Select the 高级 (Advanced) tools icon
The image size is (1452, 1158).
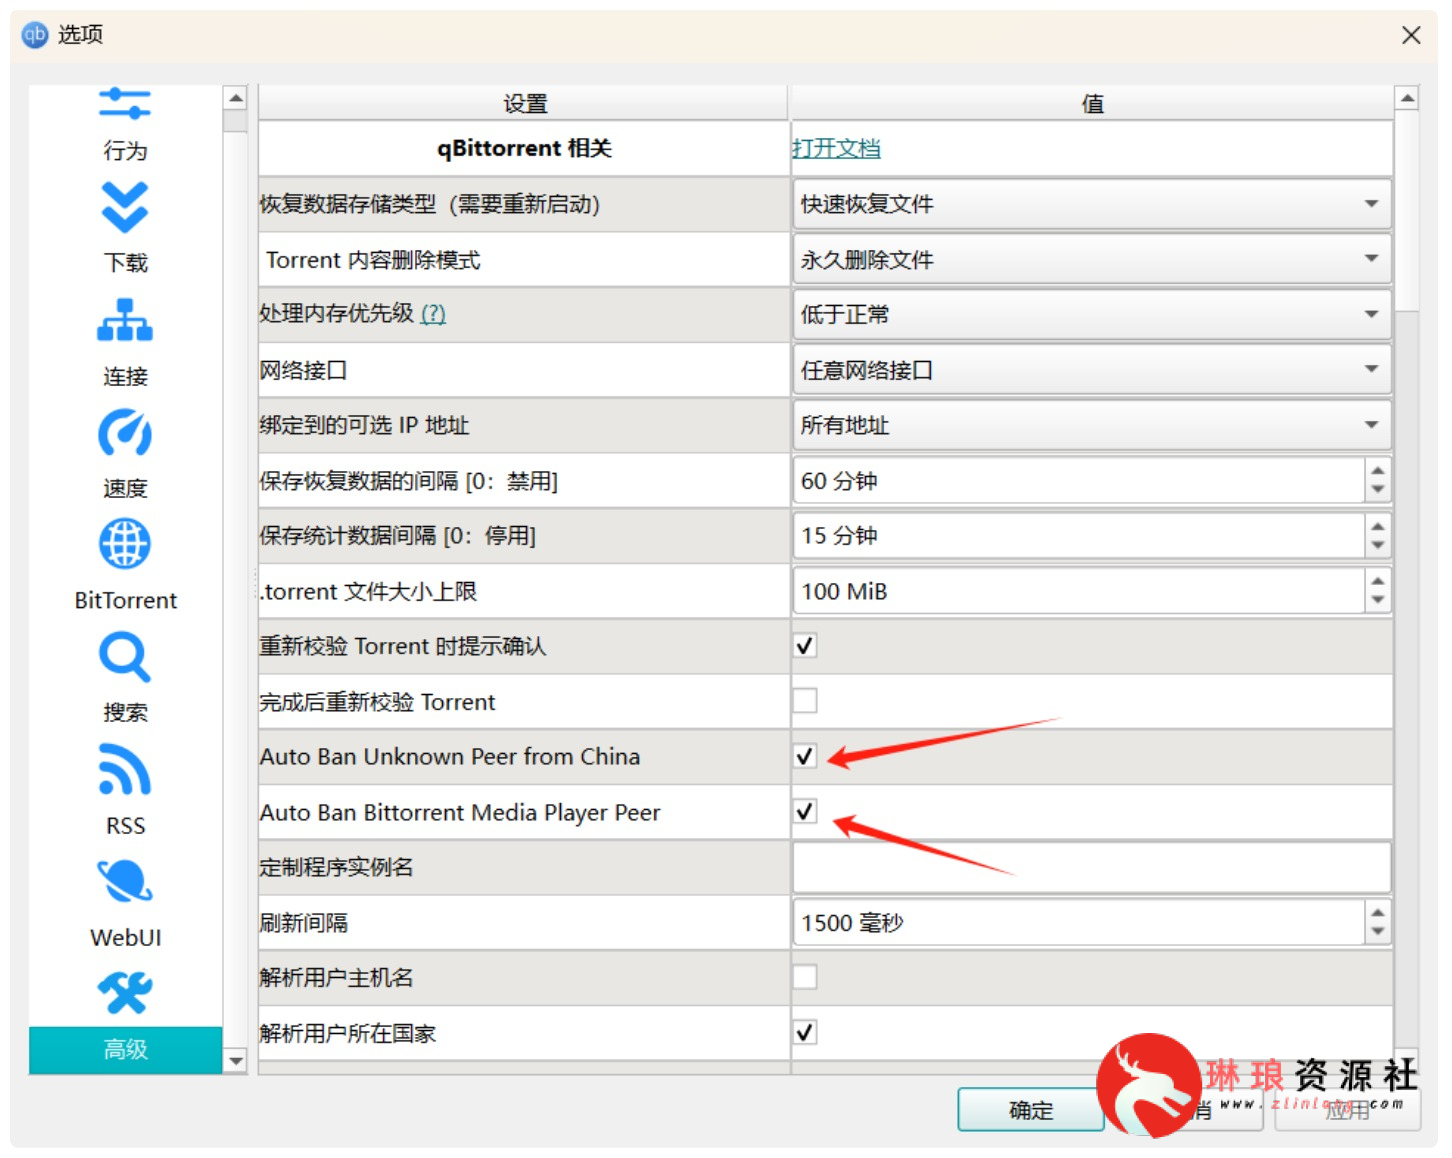(x=125, y=993)
